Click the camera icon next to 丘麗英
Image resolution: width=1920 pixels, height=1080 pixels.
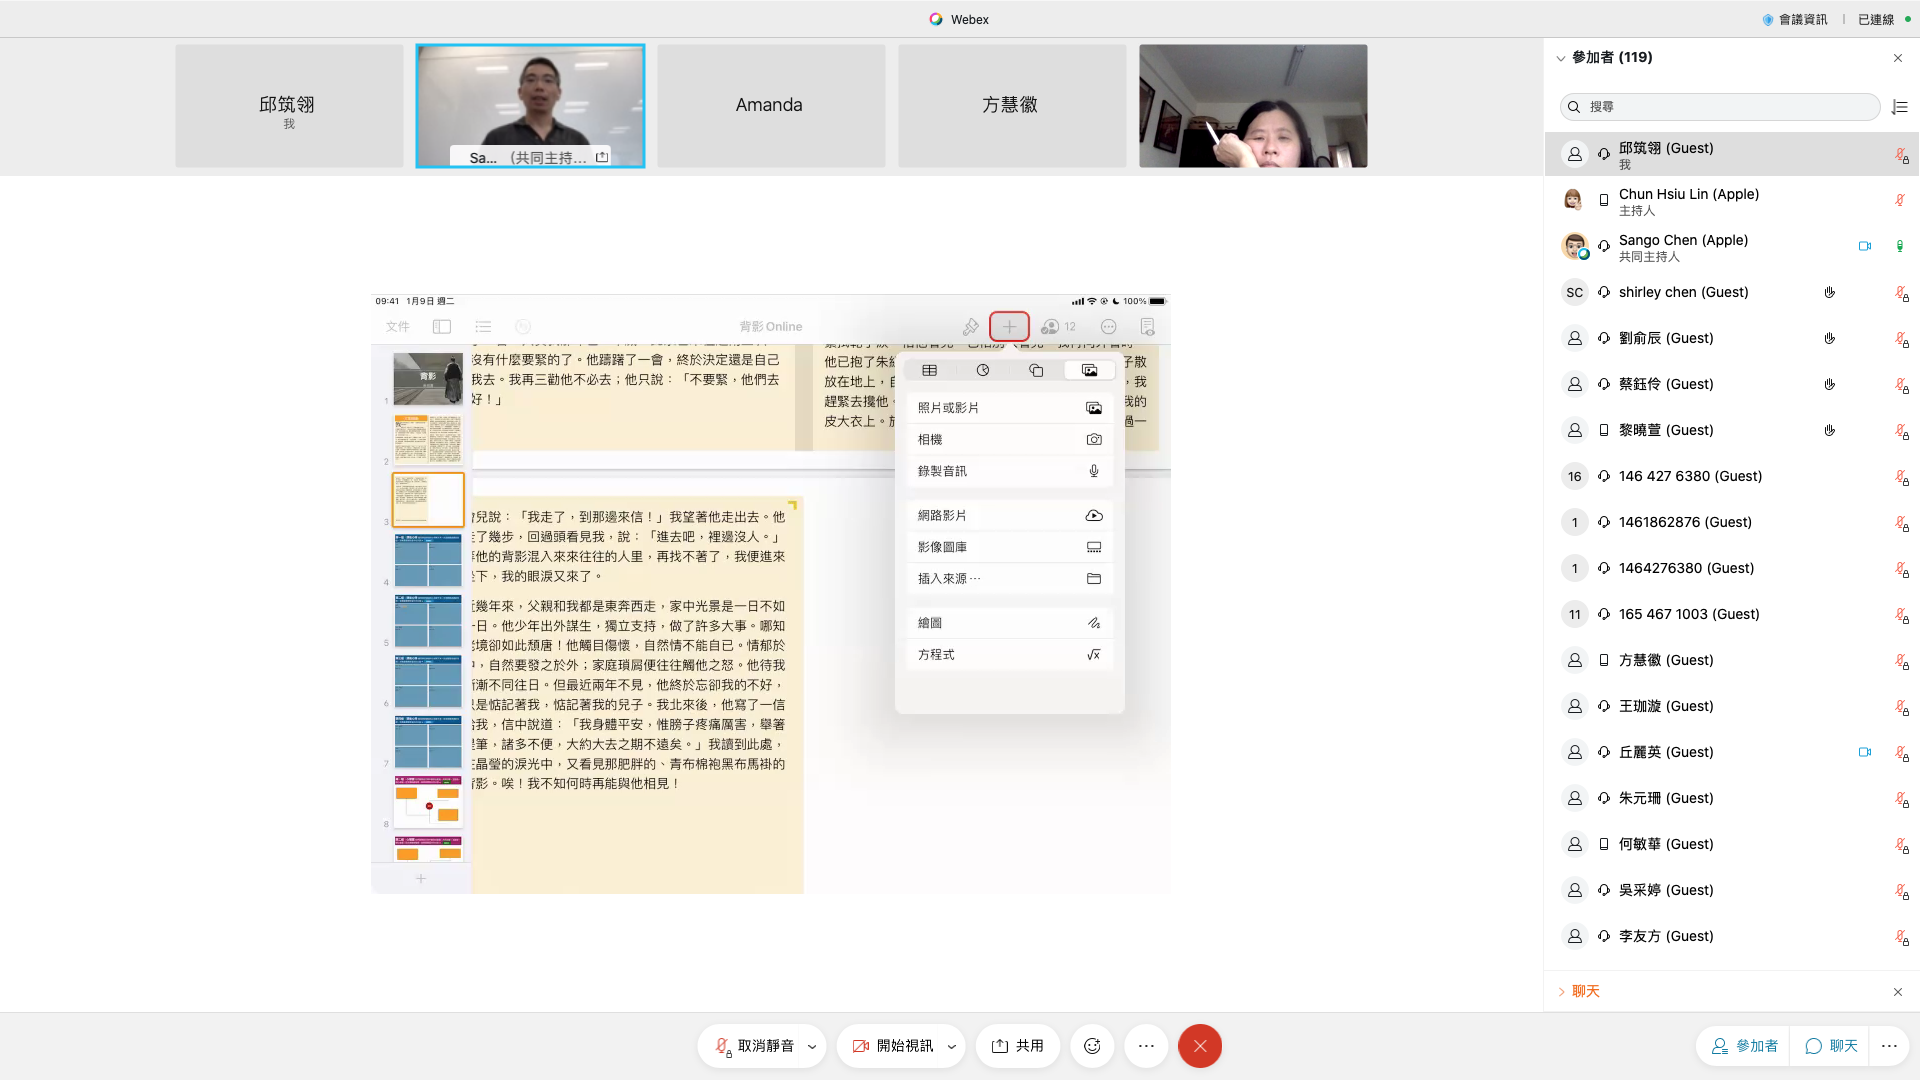pyautogui.click(x=1864, y=752)
